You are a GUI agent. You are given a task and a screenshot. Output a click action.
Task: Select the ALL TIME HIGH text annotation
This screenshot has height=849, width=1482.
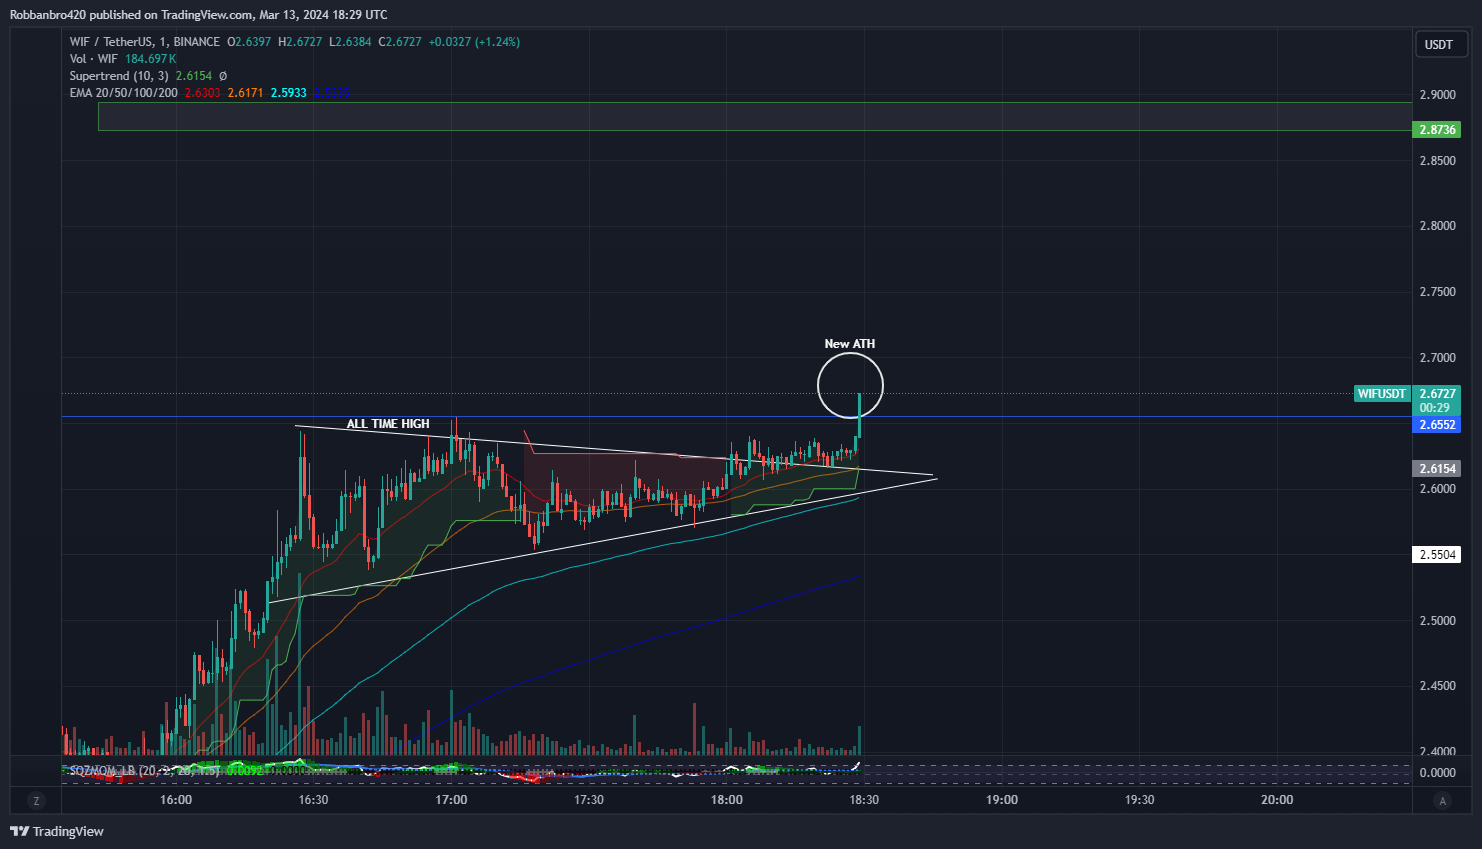(388, 424)
